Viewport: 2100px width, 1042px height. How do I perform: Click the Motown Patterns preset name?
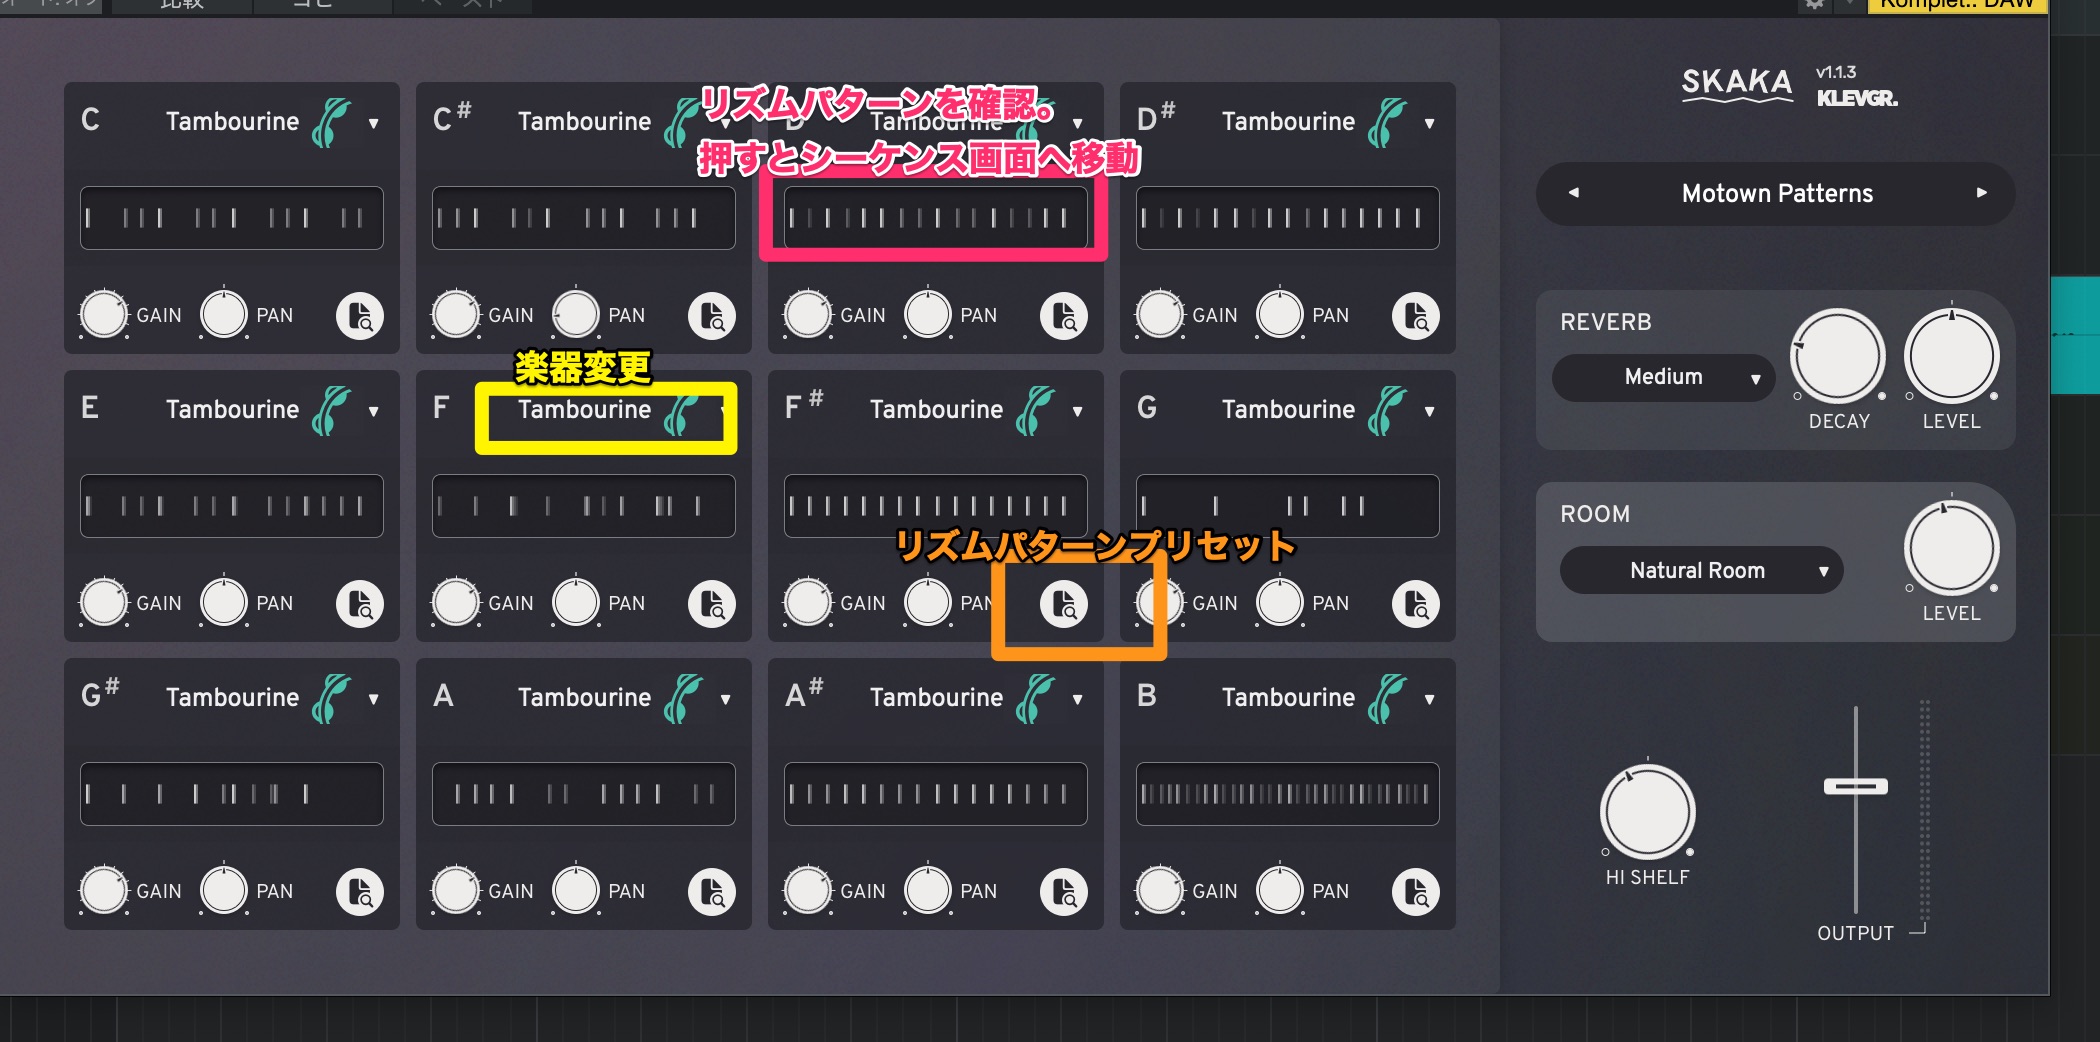click(1777, 193)
